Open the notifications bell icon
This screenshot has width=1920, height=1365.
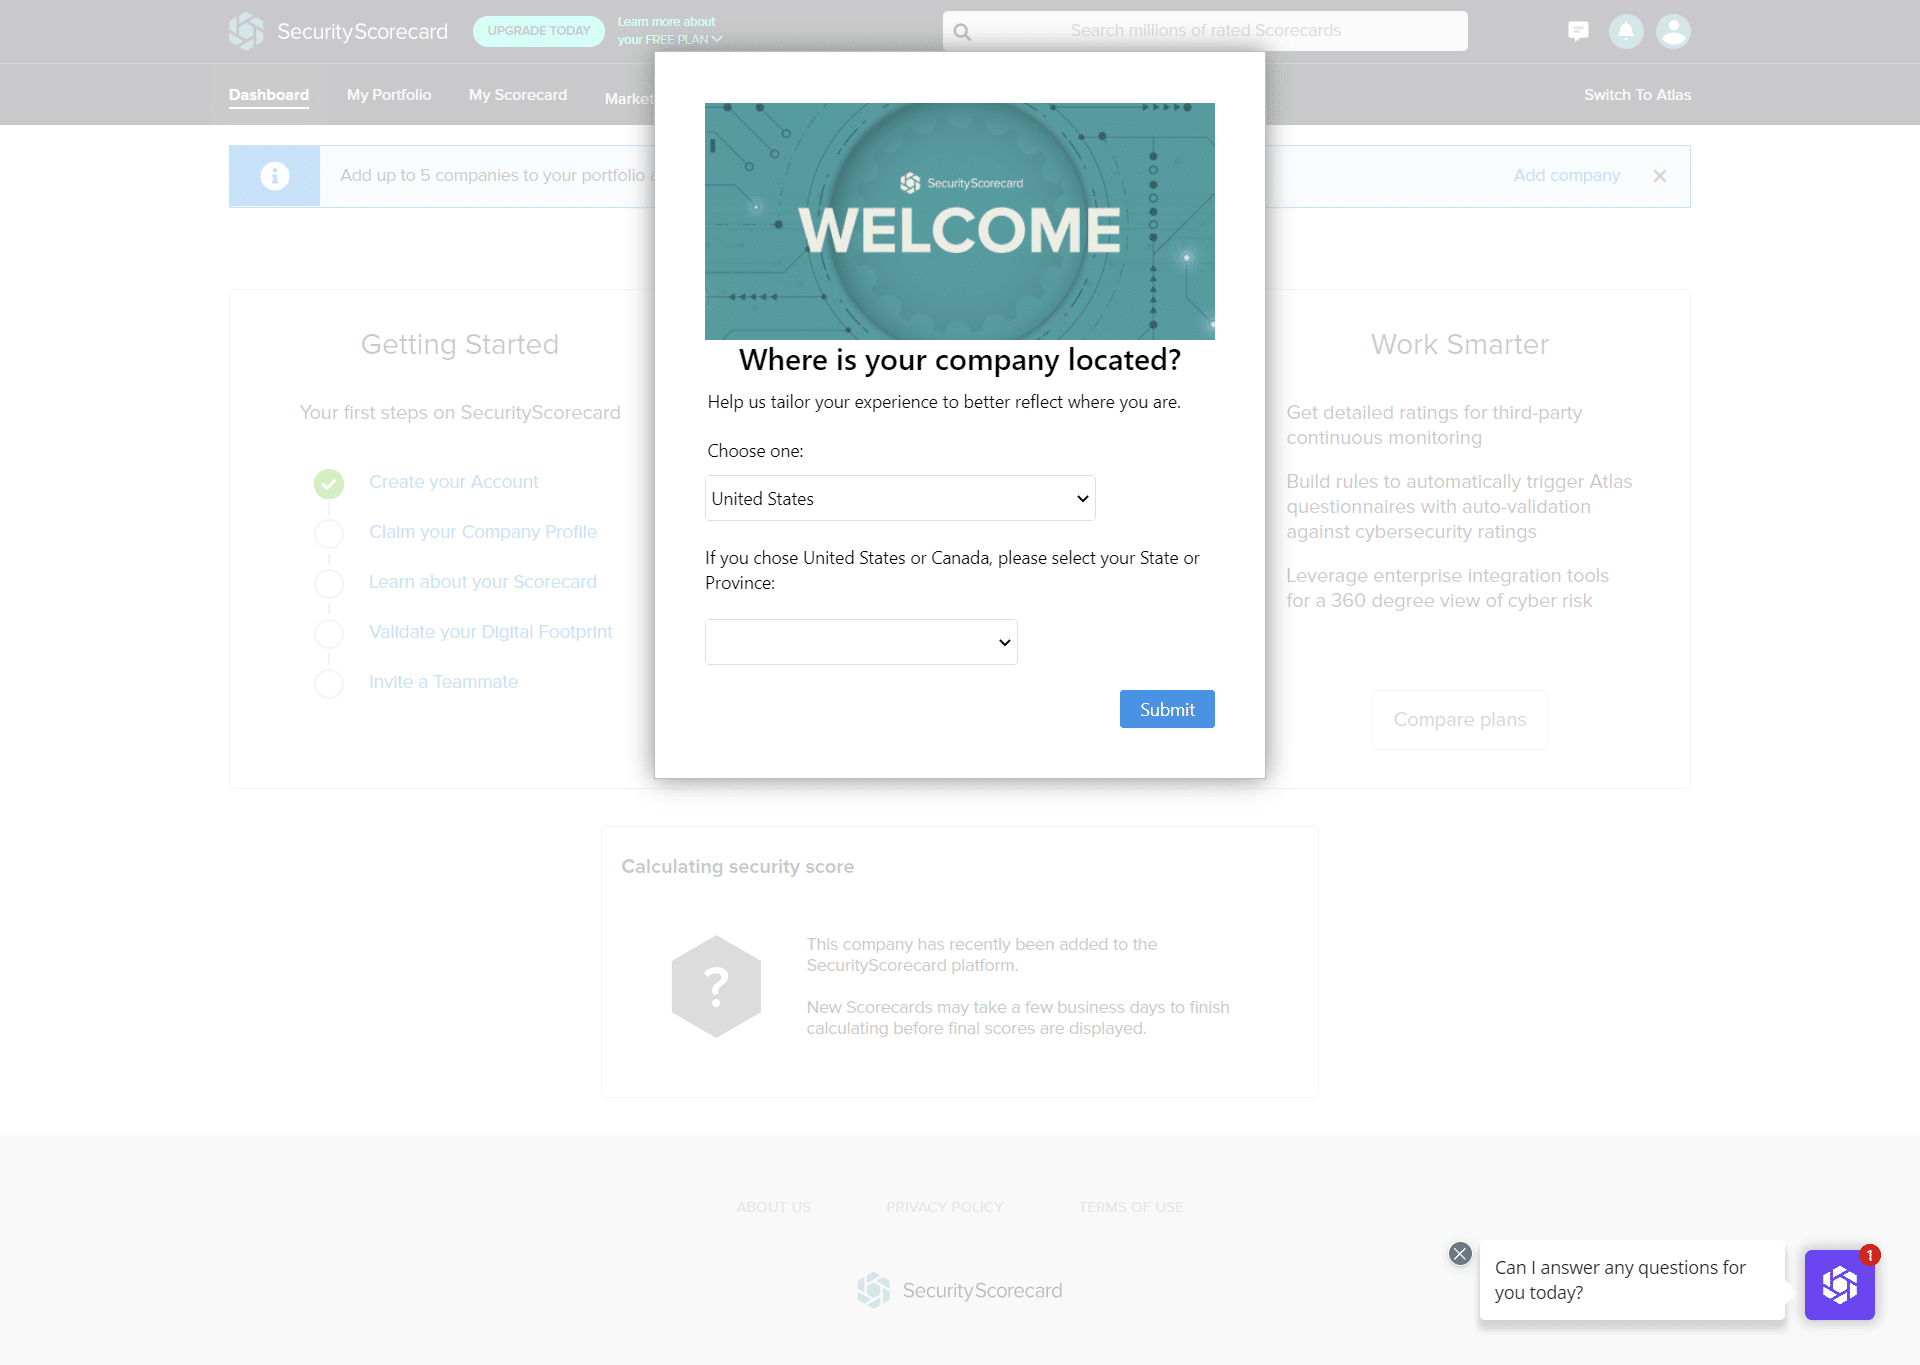point(1626,30)
